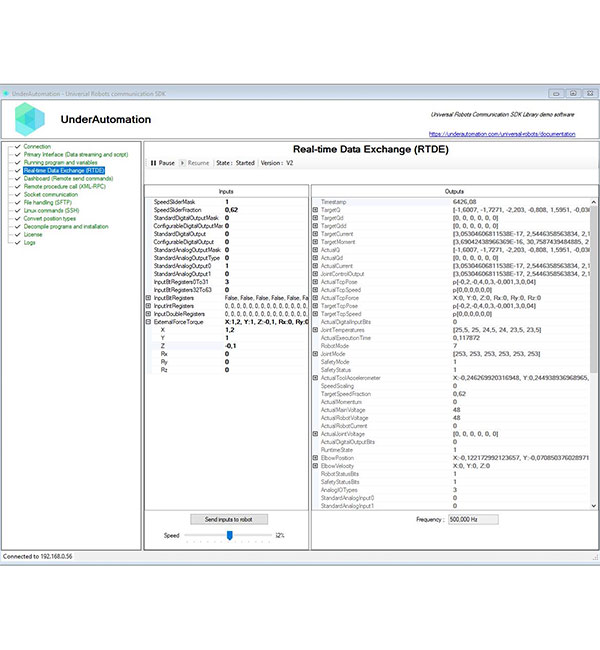Click the StandardDigitalOutputMask row
Viewport: 600px width, 650px height.
[x=227, y=218]
